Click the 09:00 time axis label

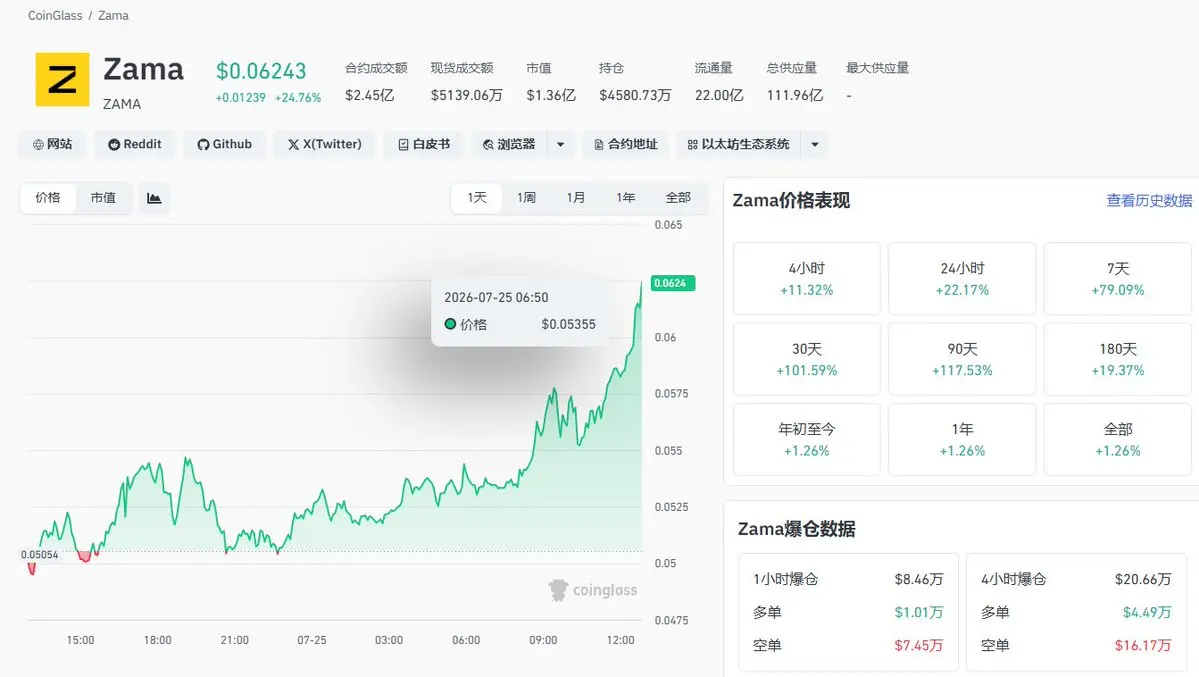[543, 640]
